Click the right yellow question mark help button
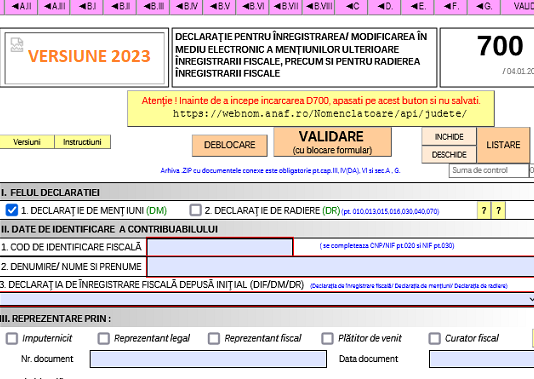 pyautogui.click(x=498, y=210)
